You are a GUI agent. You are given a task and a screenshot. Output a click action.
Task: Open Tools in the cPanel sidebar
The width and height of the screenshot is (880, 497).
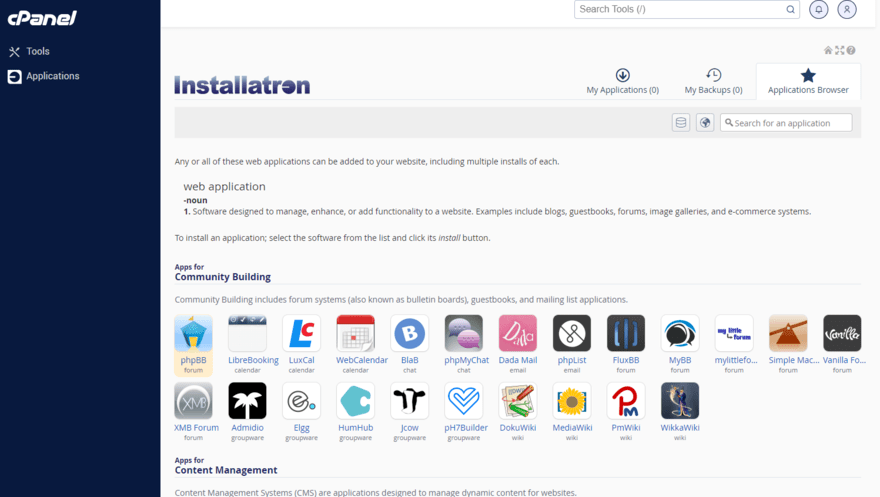[x=29, y=51]
